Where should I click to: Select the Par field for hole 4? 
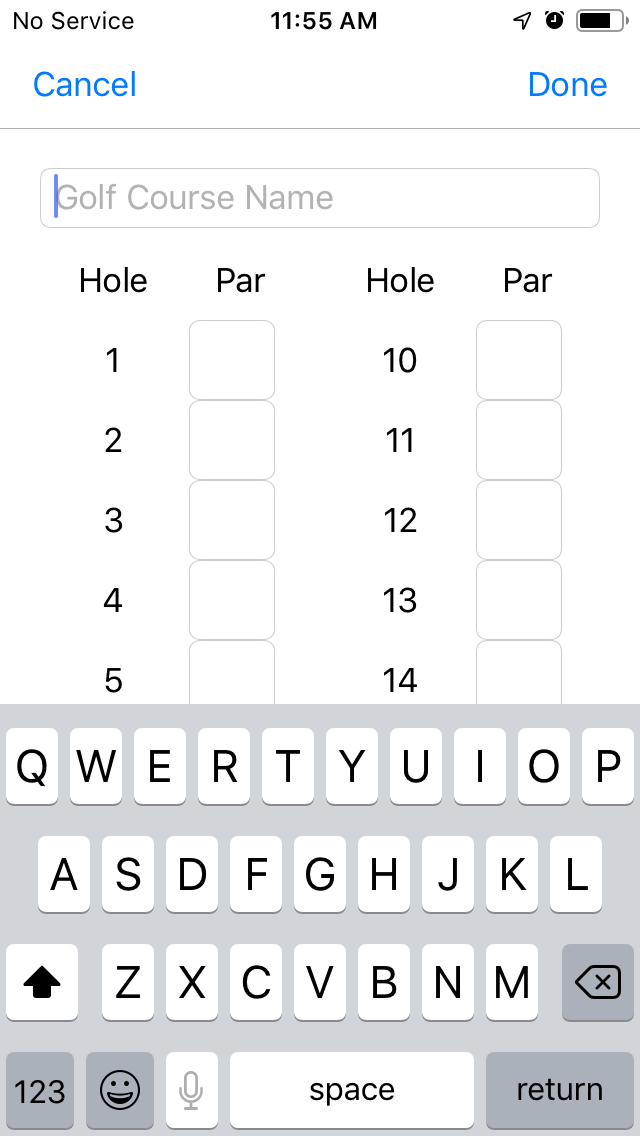coord(231,600)
